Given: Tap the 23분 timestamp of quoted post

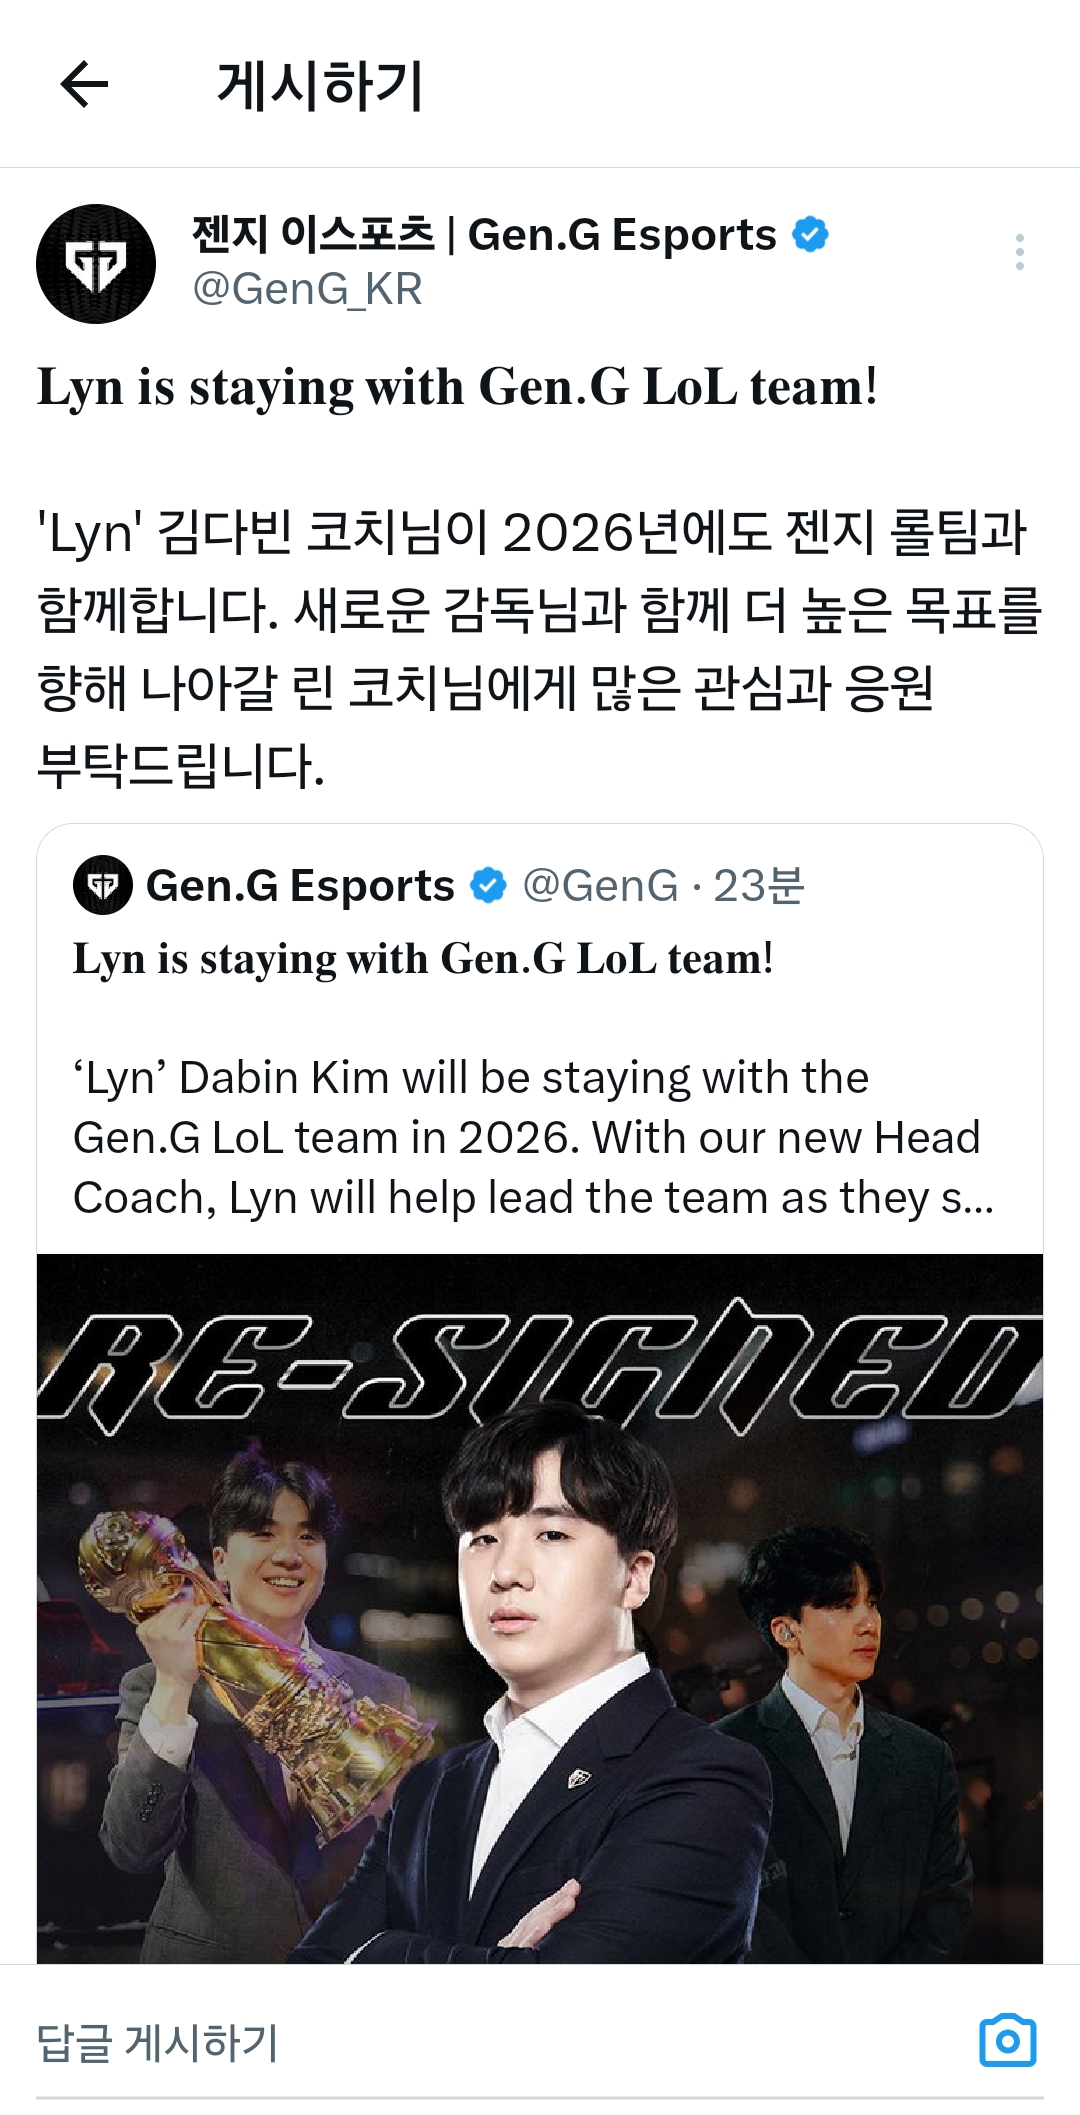Looking at the screenshot, I should pyautogui.click(x=758, y=885).
